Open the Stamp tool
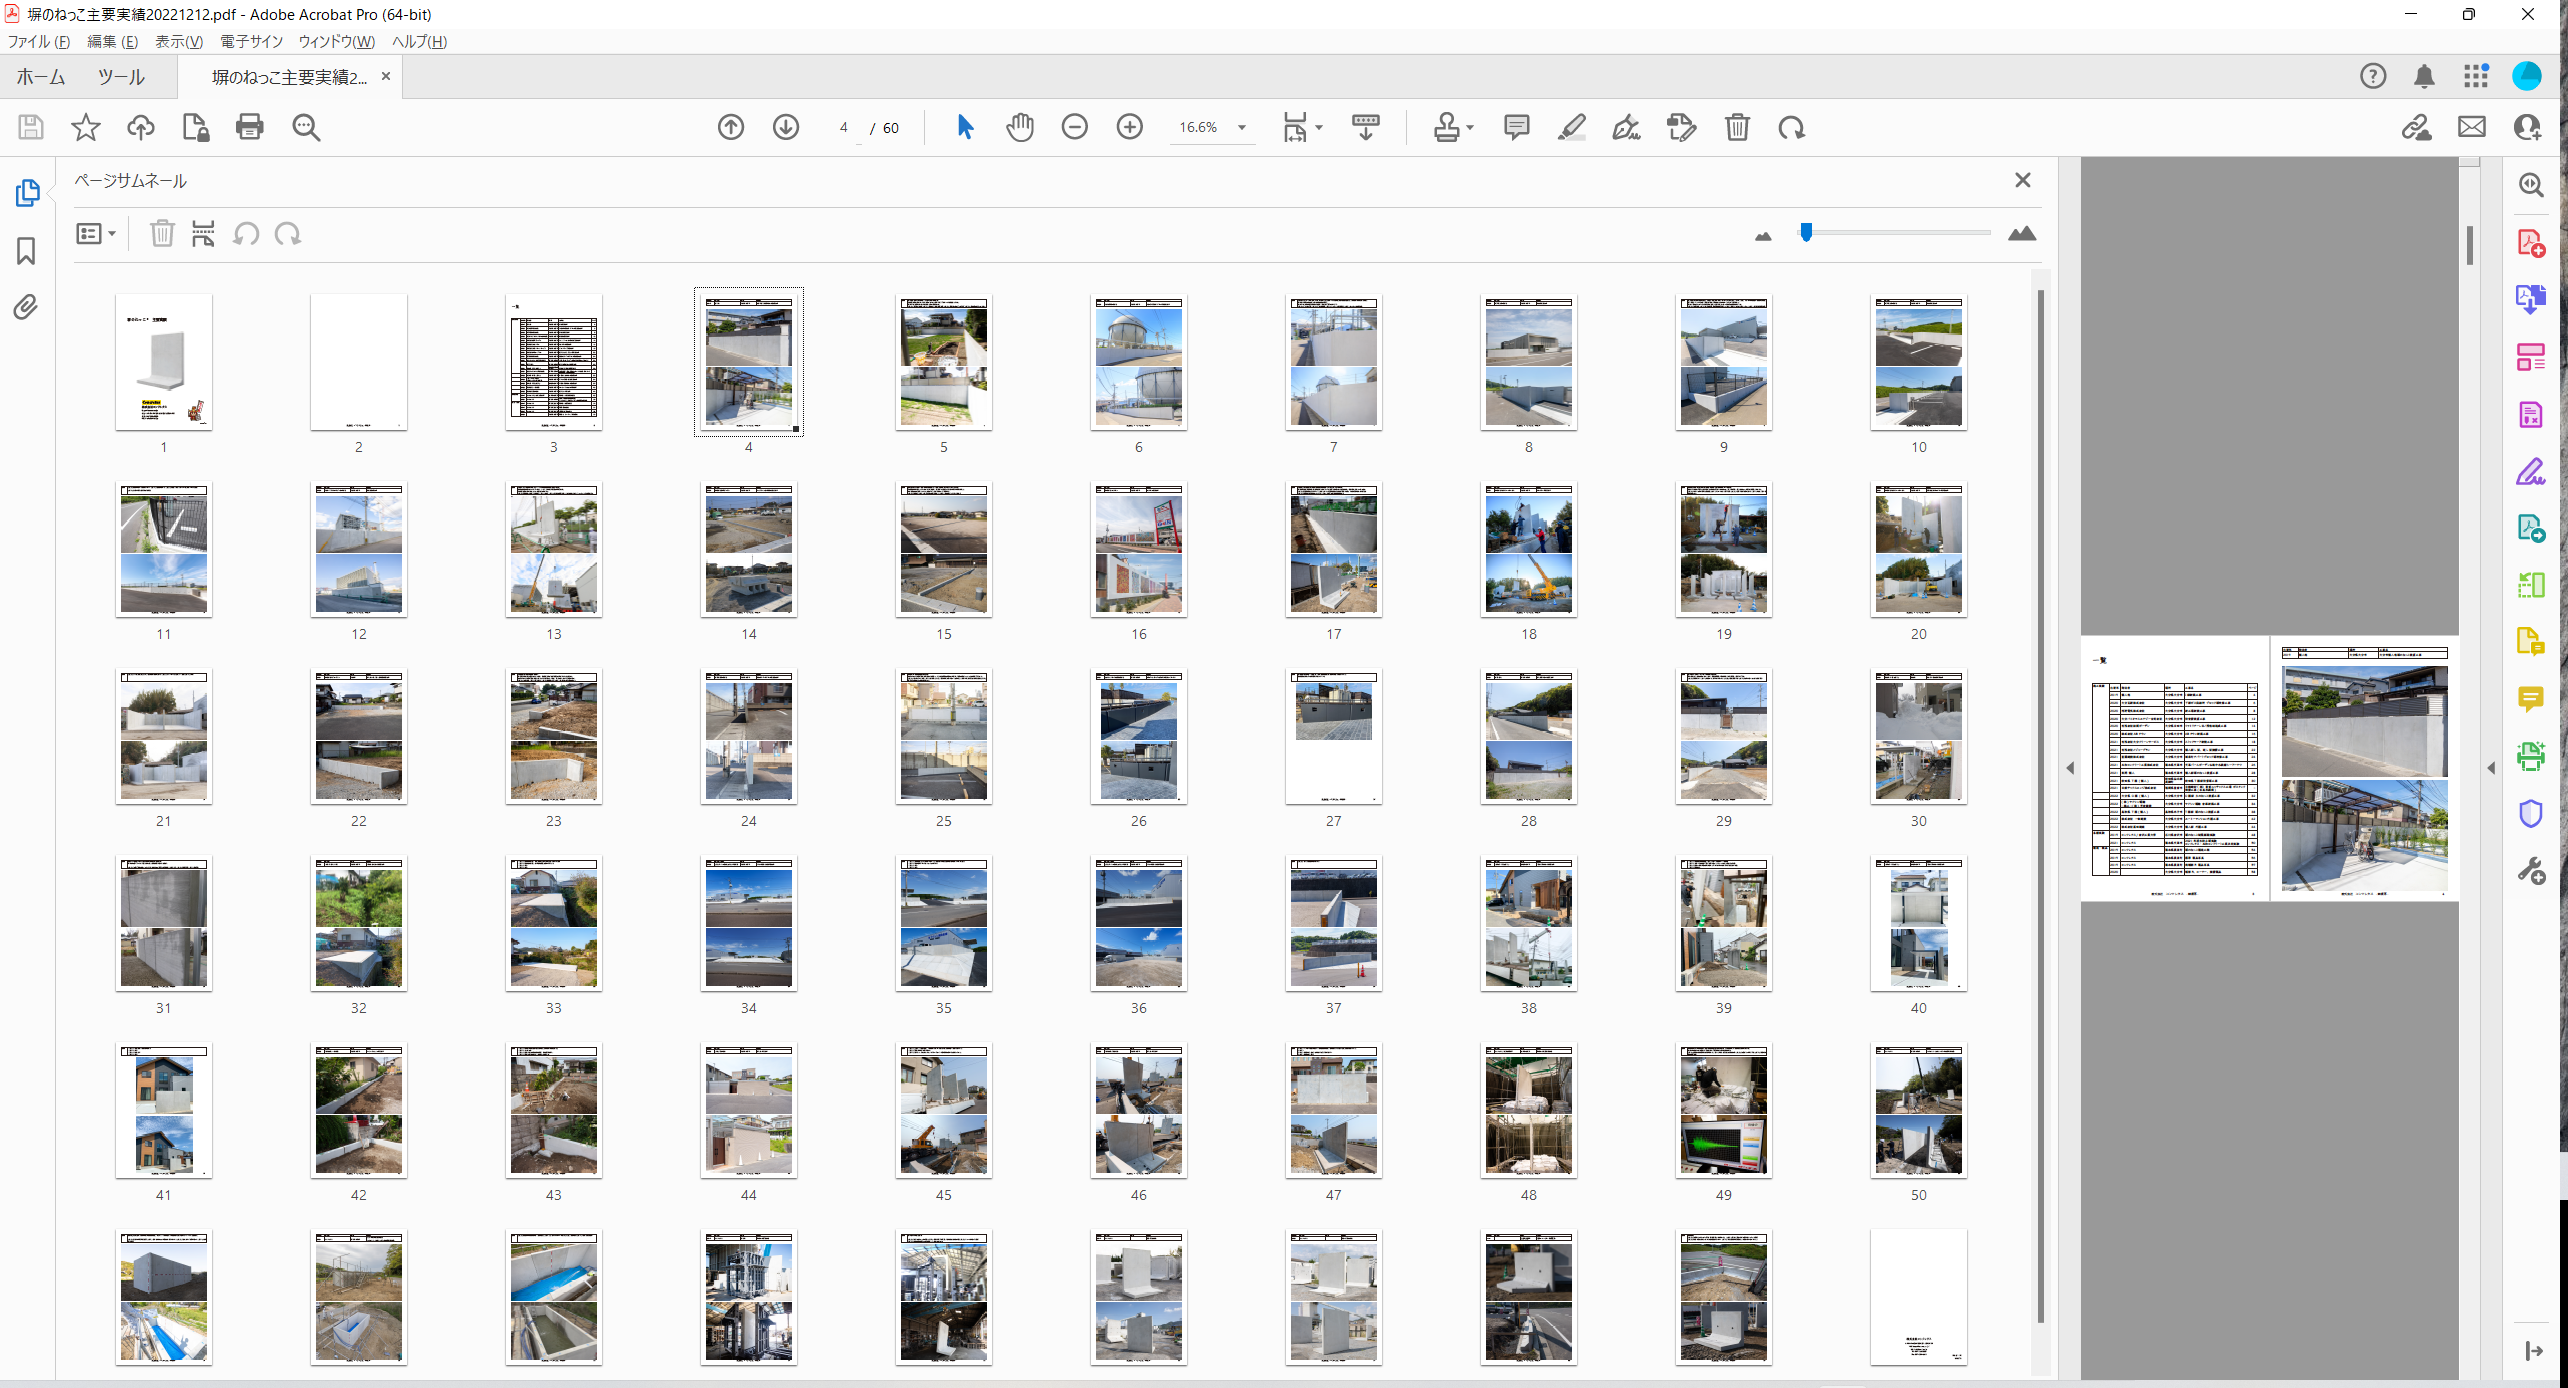 [x=1446, y=127]
